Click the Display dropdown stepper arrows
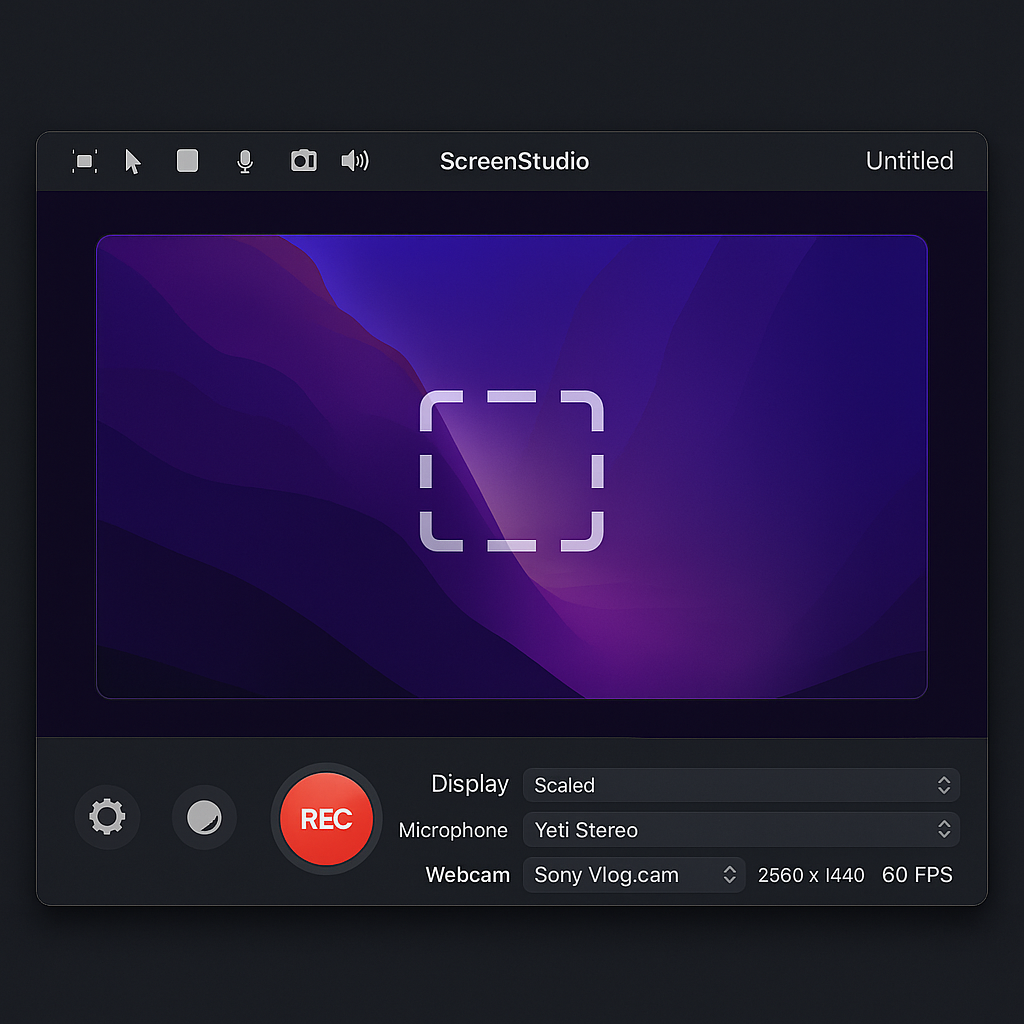This screenshot has height=1024, width=1024. pyautogui.click(x=943, y=785)
